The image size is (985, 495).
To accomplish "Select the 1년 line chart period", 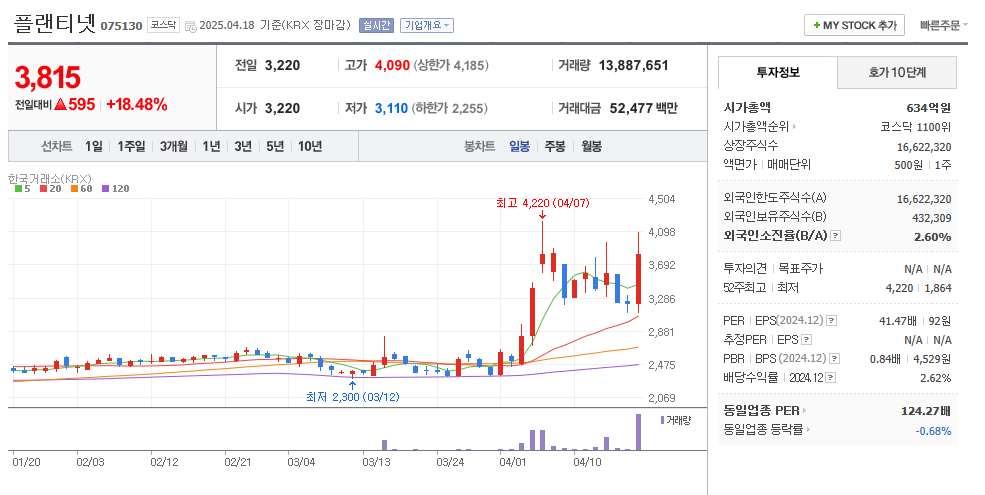I will click(211, 146).
